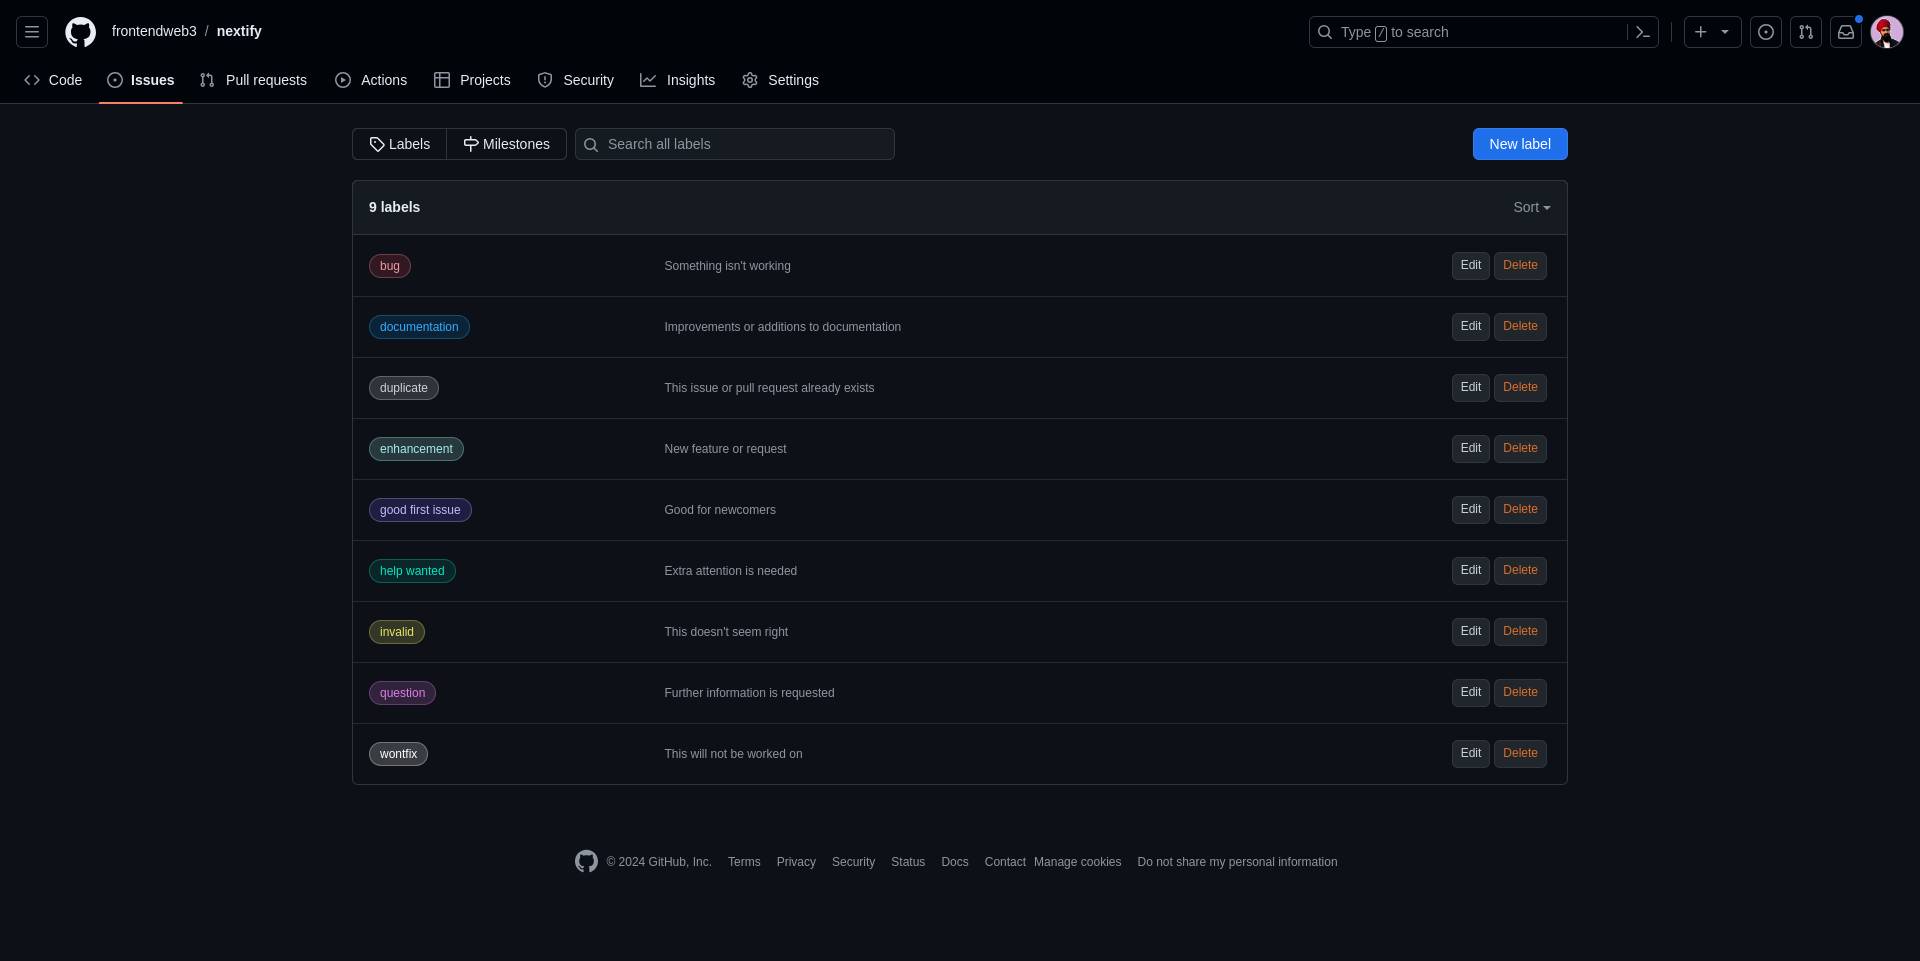Delete the enhancement label
The height and width of the screenshot is (961, 1920).
click(x=1520, y=448)
